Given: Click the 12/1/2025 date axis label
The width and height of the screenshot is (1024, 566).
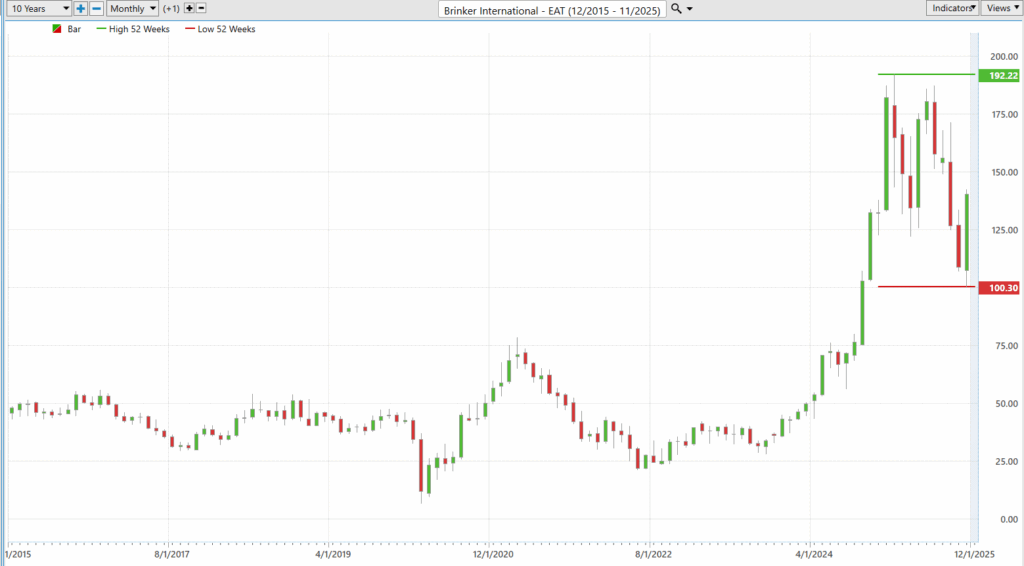Looking at the screenshot, I should tap(974, 554).
